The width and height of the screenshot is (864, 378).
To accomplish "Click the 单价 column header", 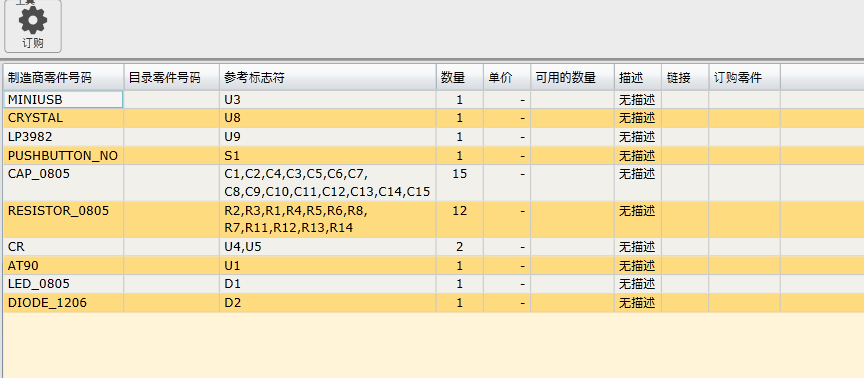I will (x=507, y=78).
